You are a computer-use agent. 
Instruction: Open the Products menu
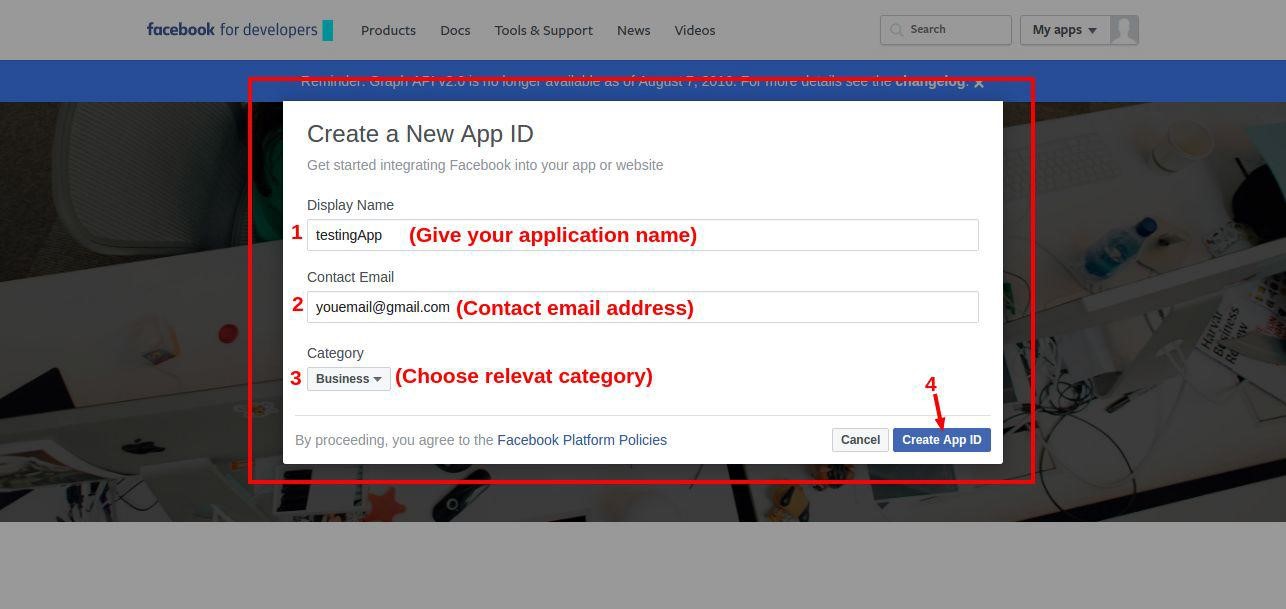pyautogui.click(x=388, y=30)
